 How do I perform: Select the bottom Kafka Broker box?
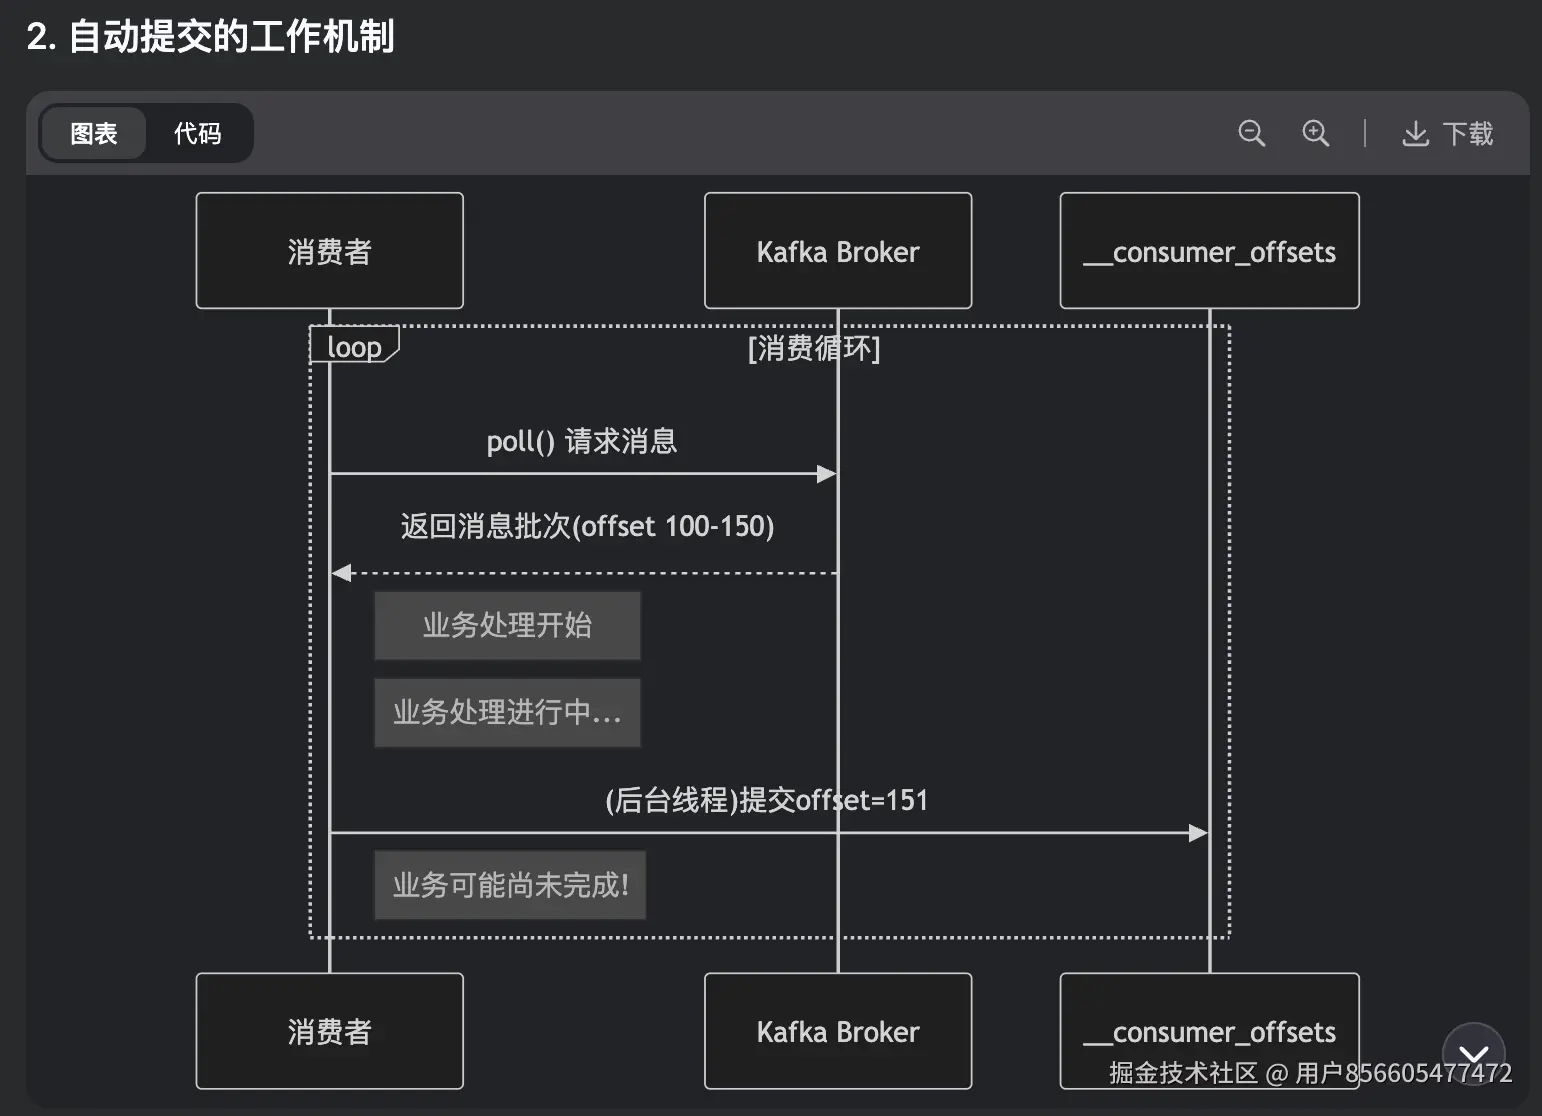838,1031
